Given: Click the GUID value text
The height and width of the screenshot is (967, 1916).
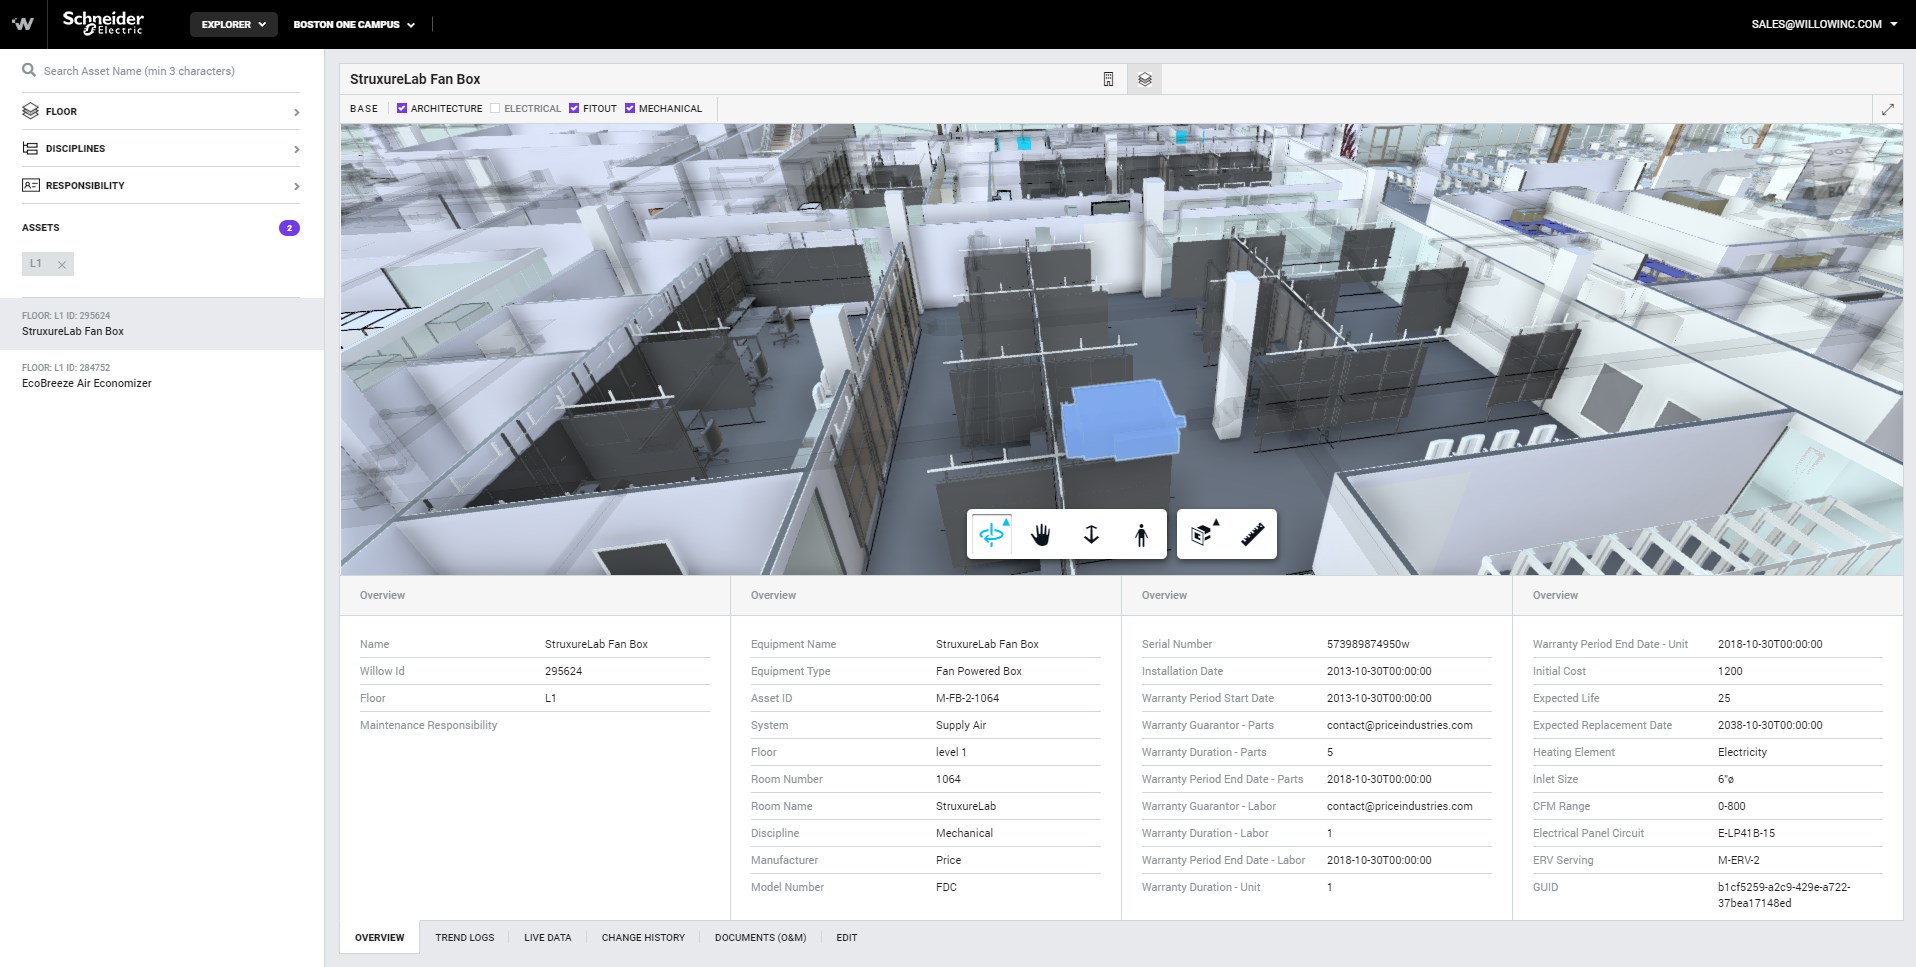Looking at the screenshot, I should coord(1783,895).
